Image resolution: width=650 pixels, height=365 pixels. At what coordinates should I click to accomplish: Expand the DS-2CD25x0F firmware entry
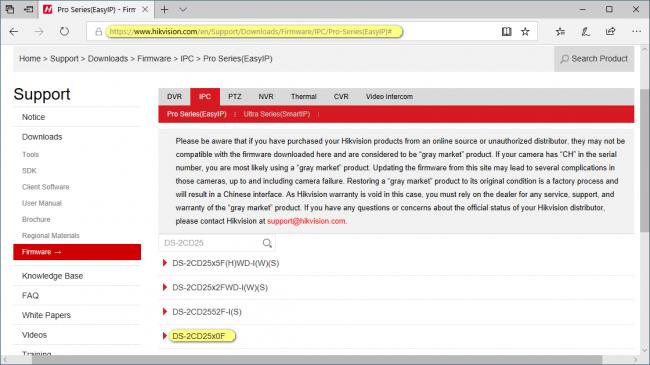199,336
